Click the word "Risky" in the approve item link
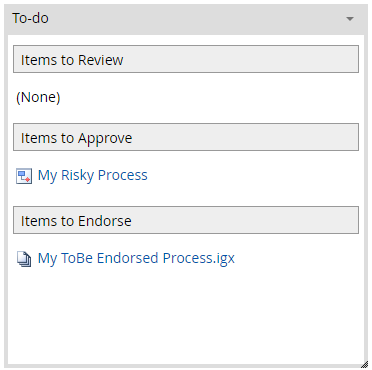 (77, 175)
